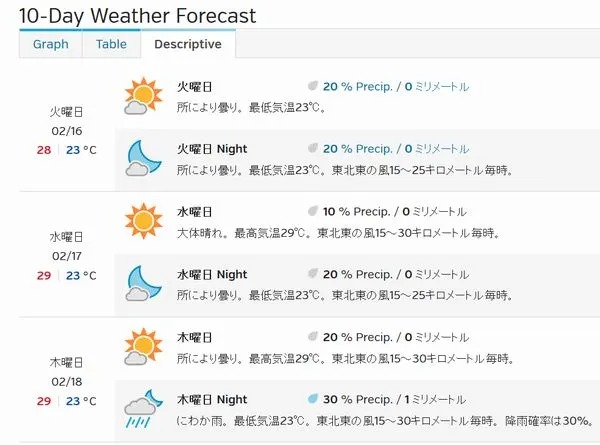Click the rain shower icon for 木曜日 Night
This screenshot has height=445, width=600.
[x=143, y=409]
